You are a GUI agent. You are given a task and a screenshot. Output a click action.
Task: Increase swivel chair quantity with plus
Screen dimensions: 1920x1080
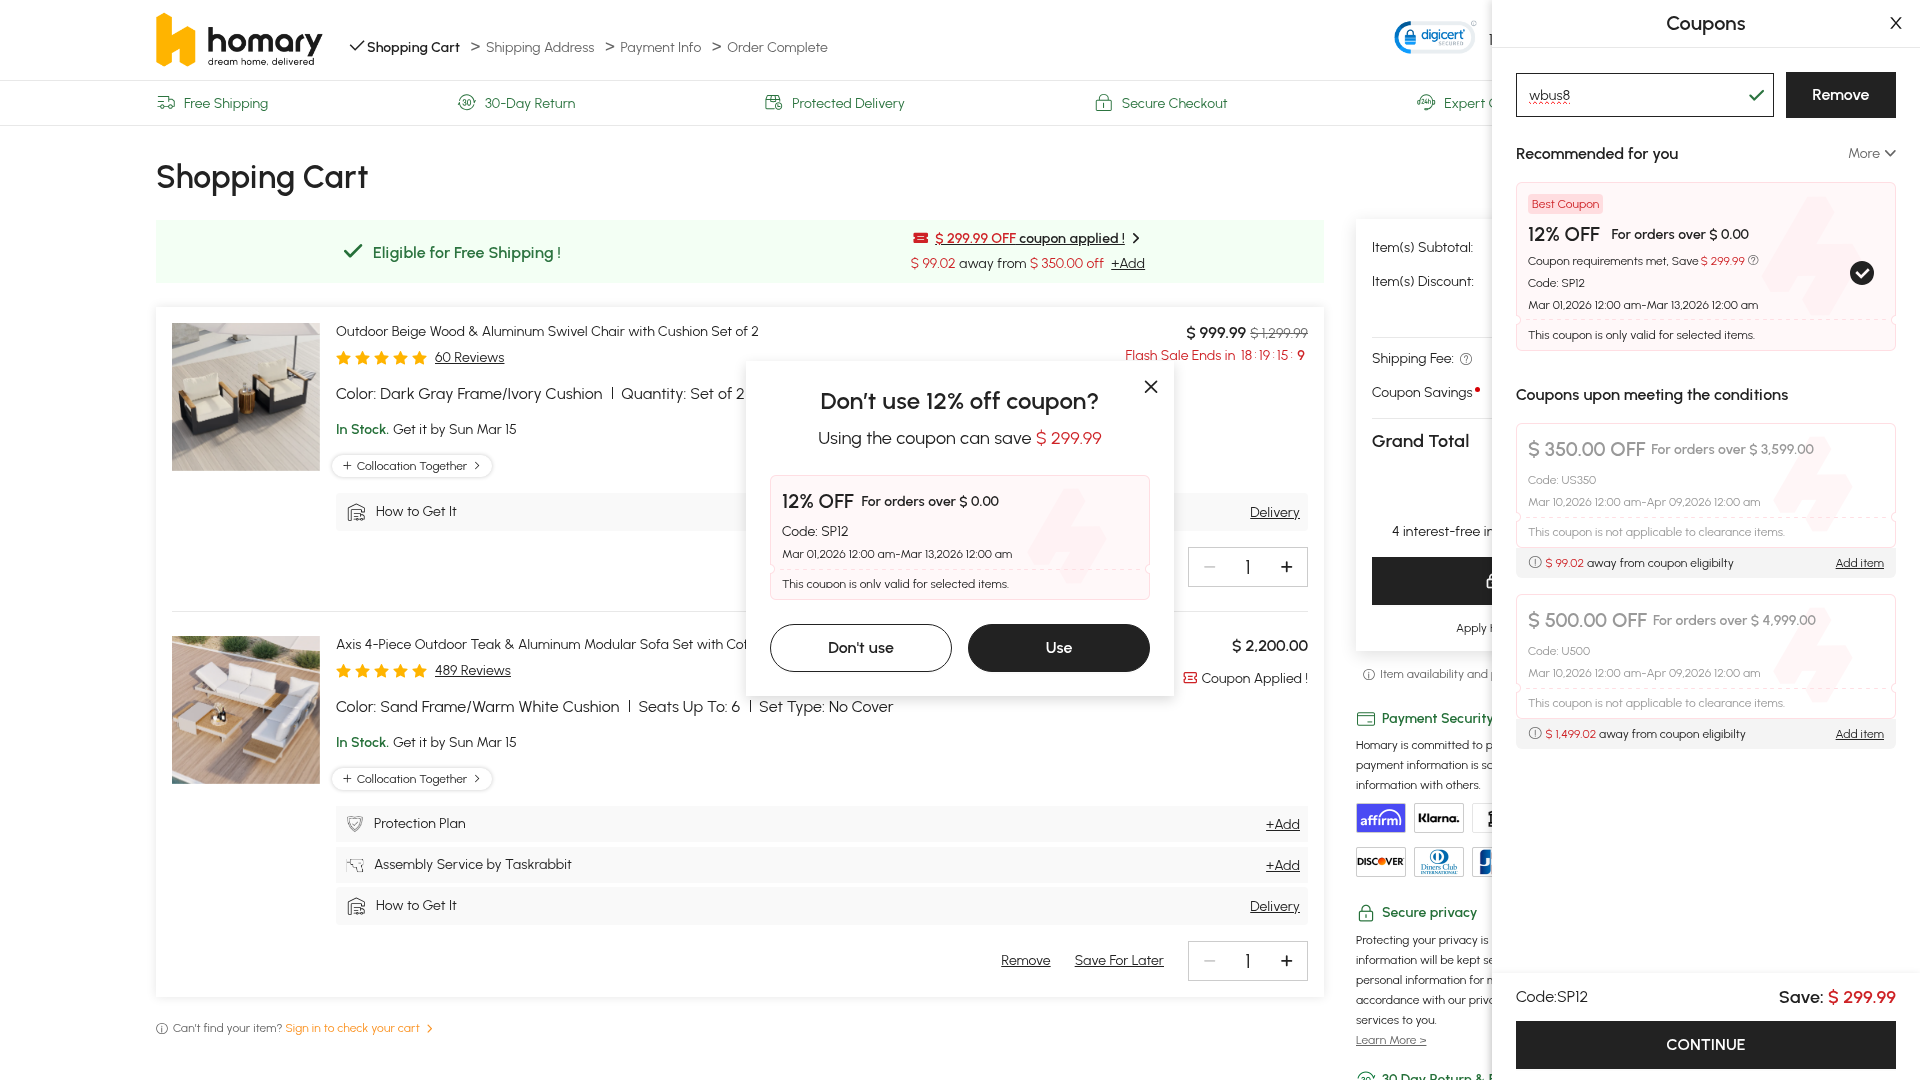tap(1286, 567)
